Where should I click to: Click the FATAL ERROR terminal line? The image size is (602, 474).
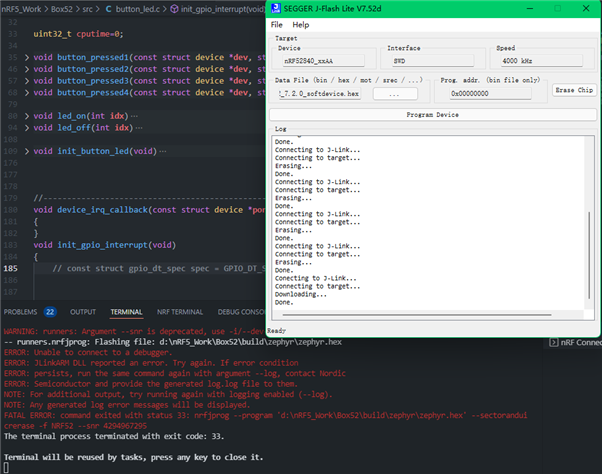coord(265,415)
